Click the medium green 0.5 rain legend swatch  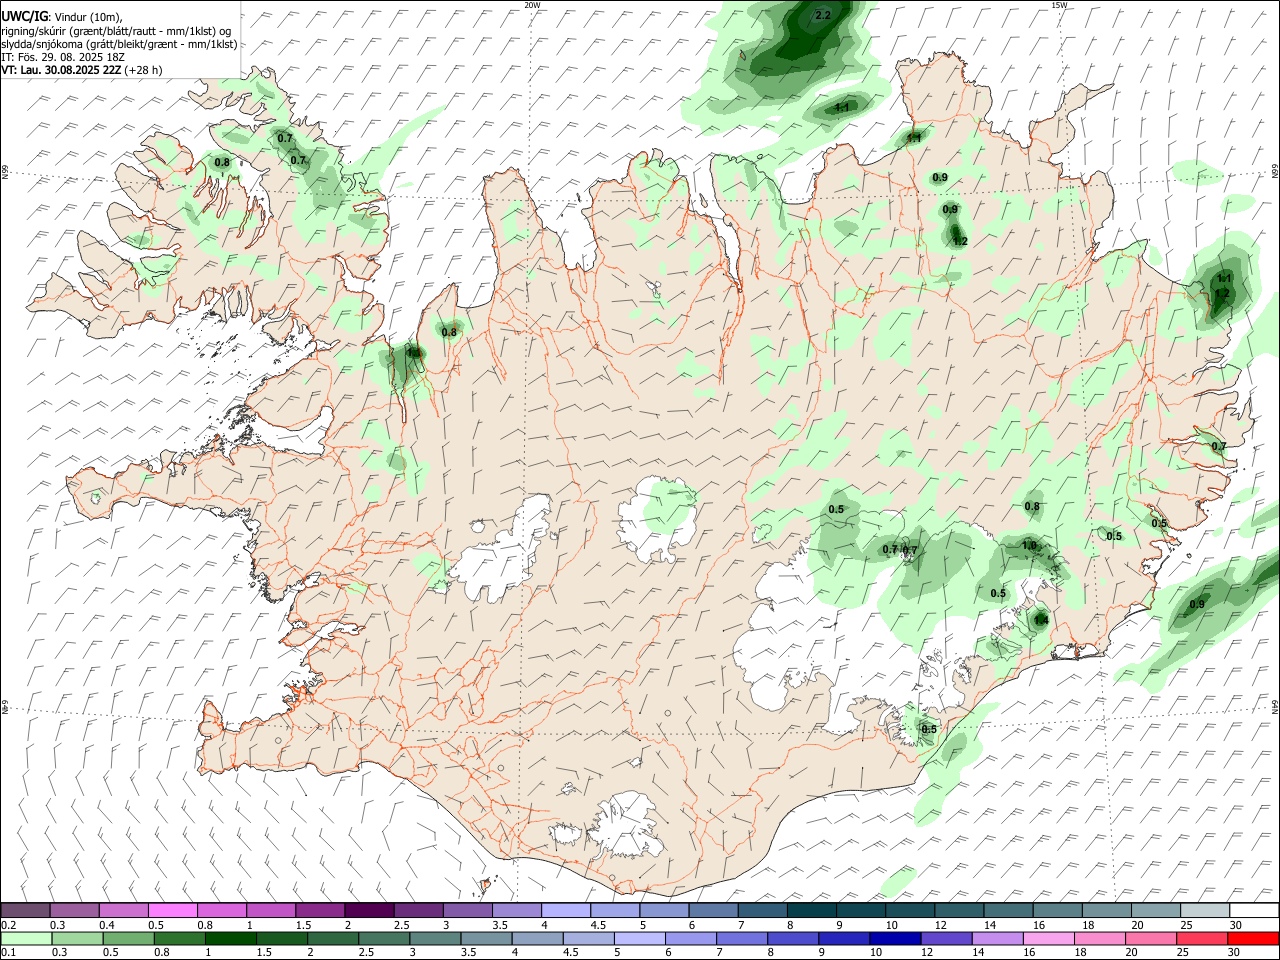[x=128, y=938]
